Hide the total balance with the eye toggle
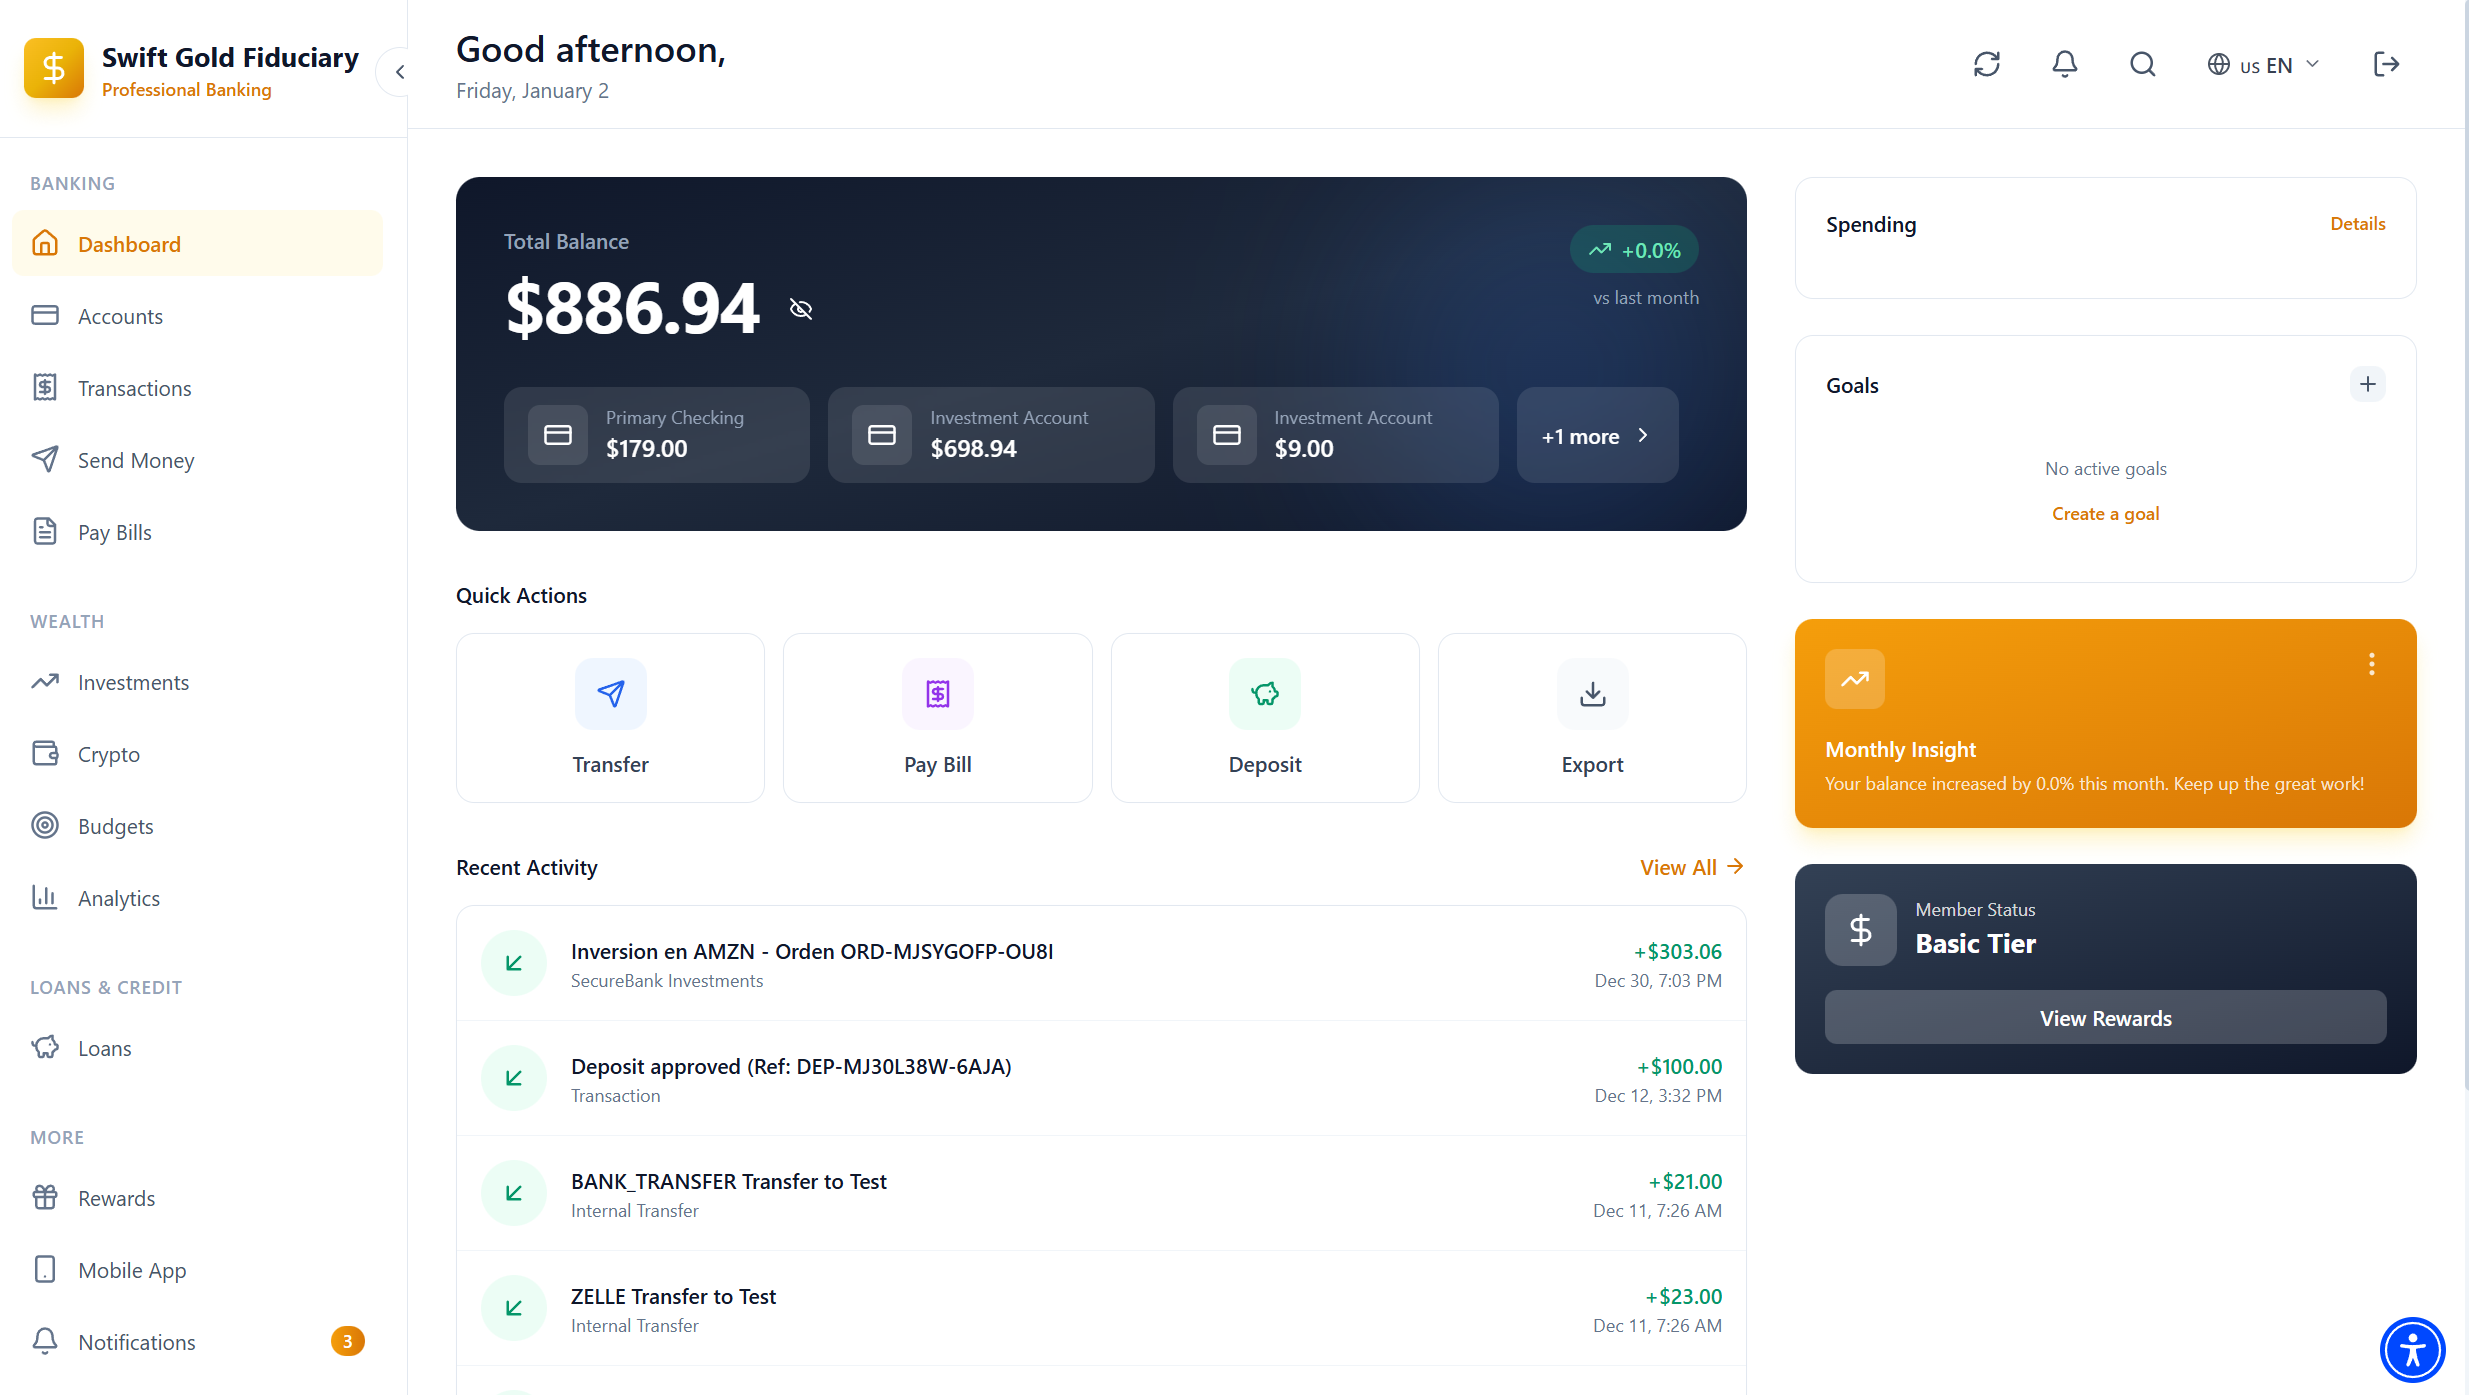 tap(800, 308)
